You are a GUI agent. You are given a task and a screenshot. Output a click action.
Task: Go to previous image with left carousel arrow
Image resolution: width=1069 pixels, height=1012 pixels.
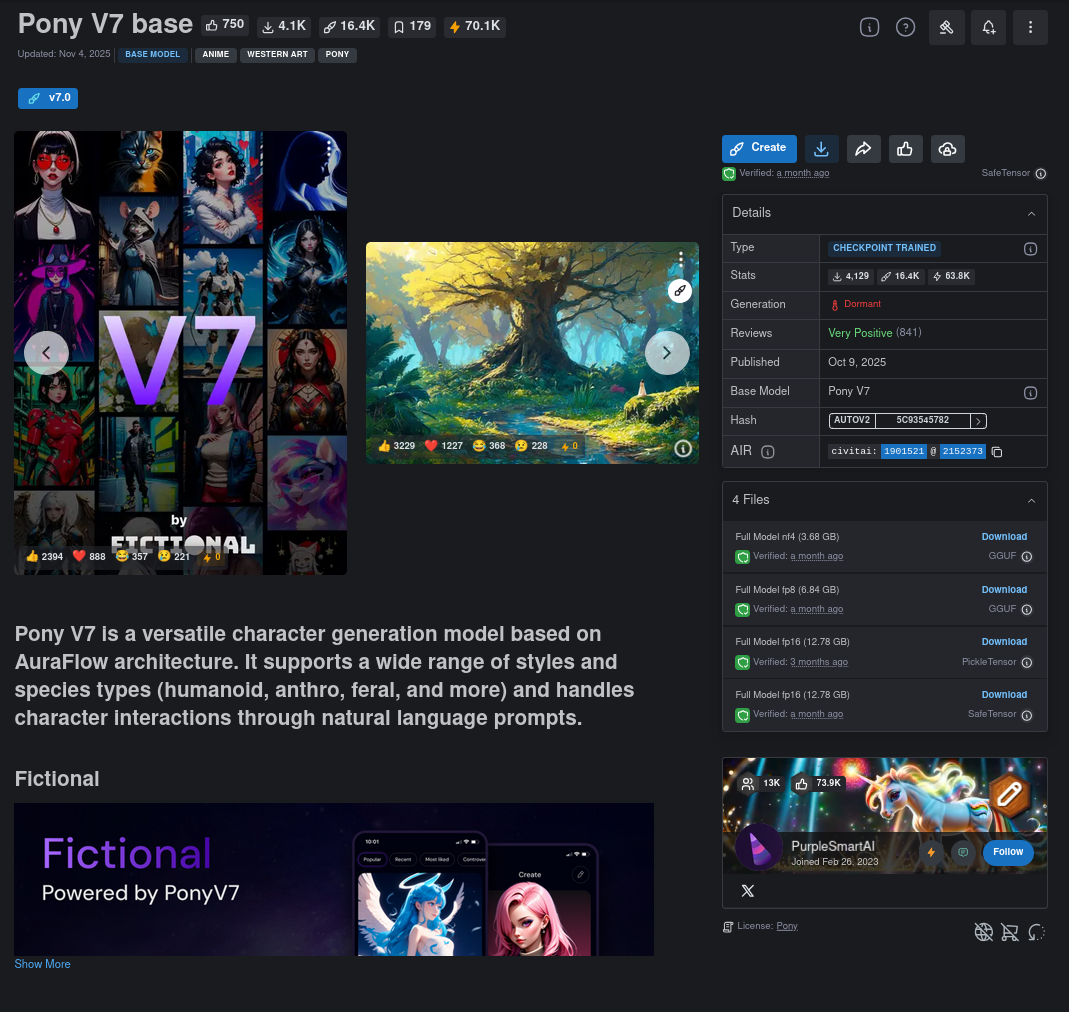tap(46, 353)
